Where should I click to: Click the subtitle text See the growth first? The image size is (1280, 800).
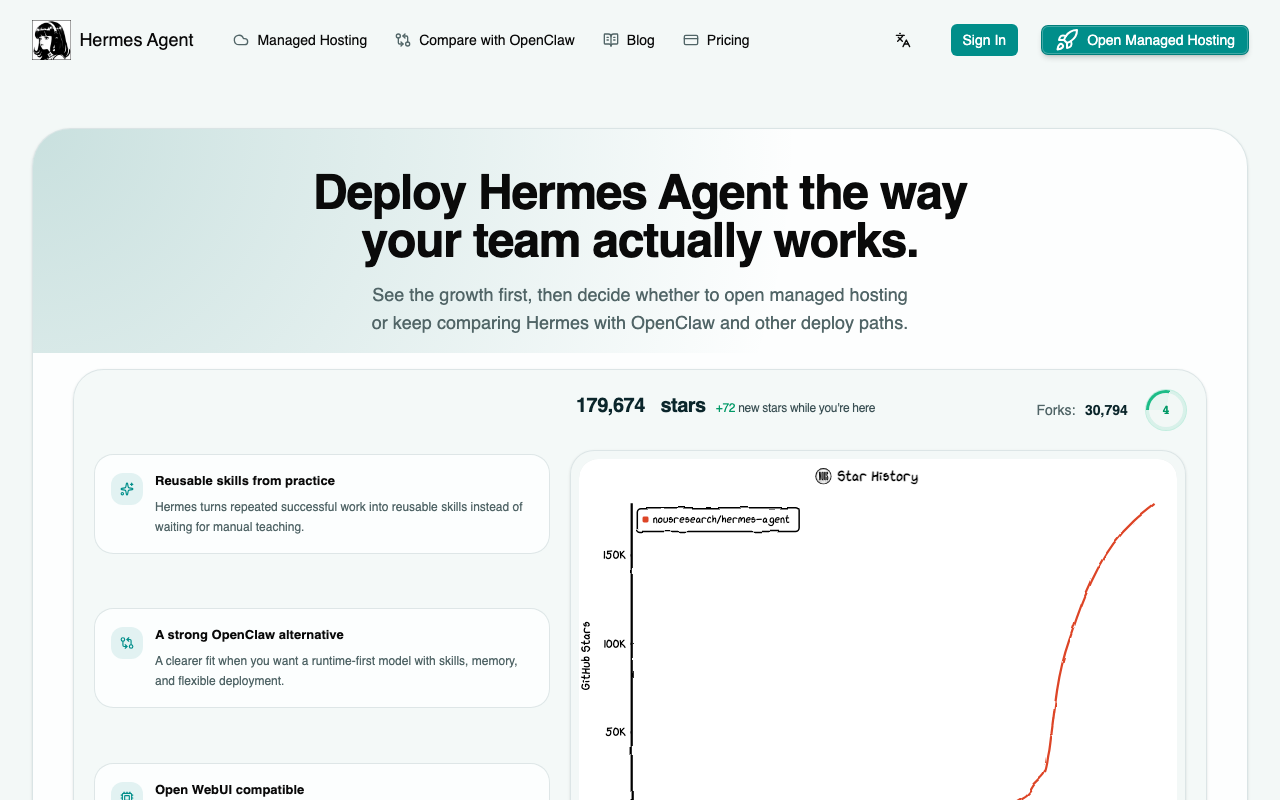point(640,309)
